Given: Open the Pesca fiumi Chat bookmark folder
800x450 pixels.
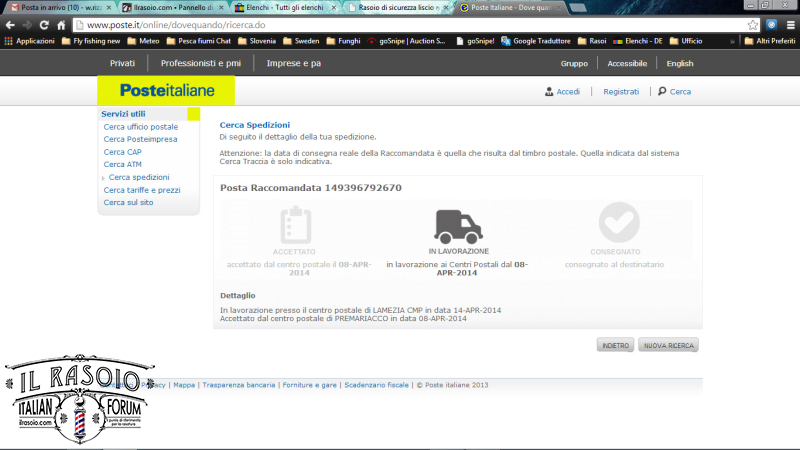Looking at the screenshot, I should (x=199, y=41).
